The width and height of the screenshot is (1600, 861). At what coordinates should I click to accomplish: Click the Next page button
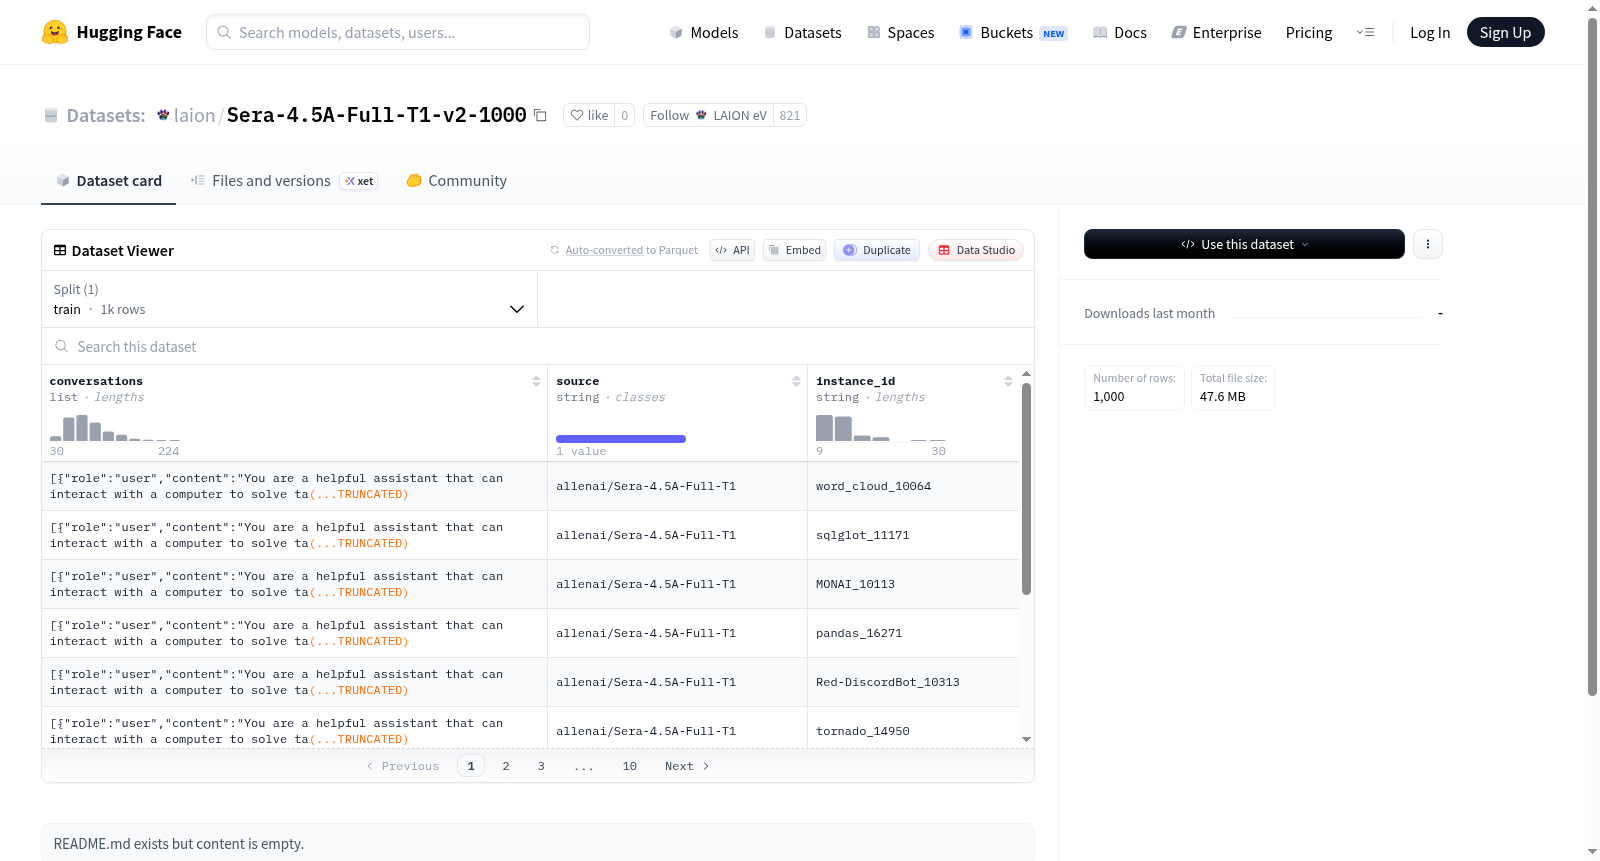click(x=687, y=766)
